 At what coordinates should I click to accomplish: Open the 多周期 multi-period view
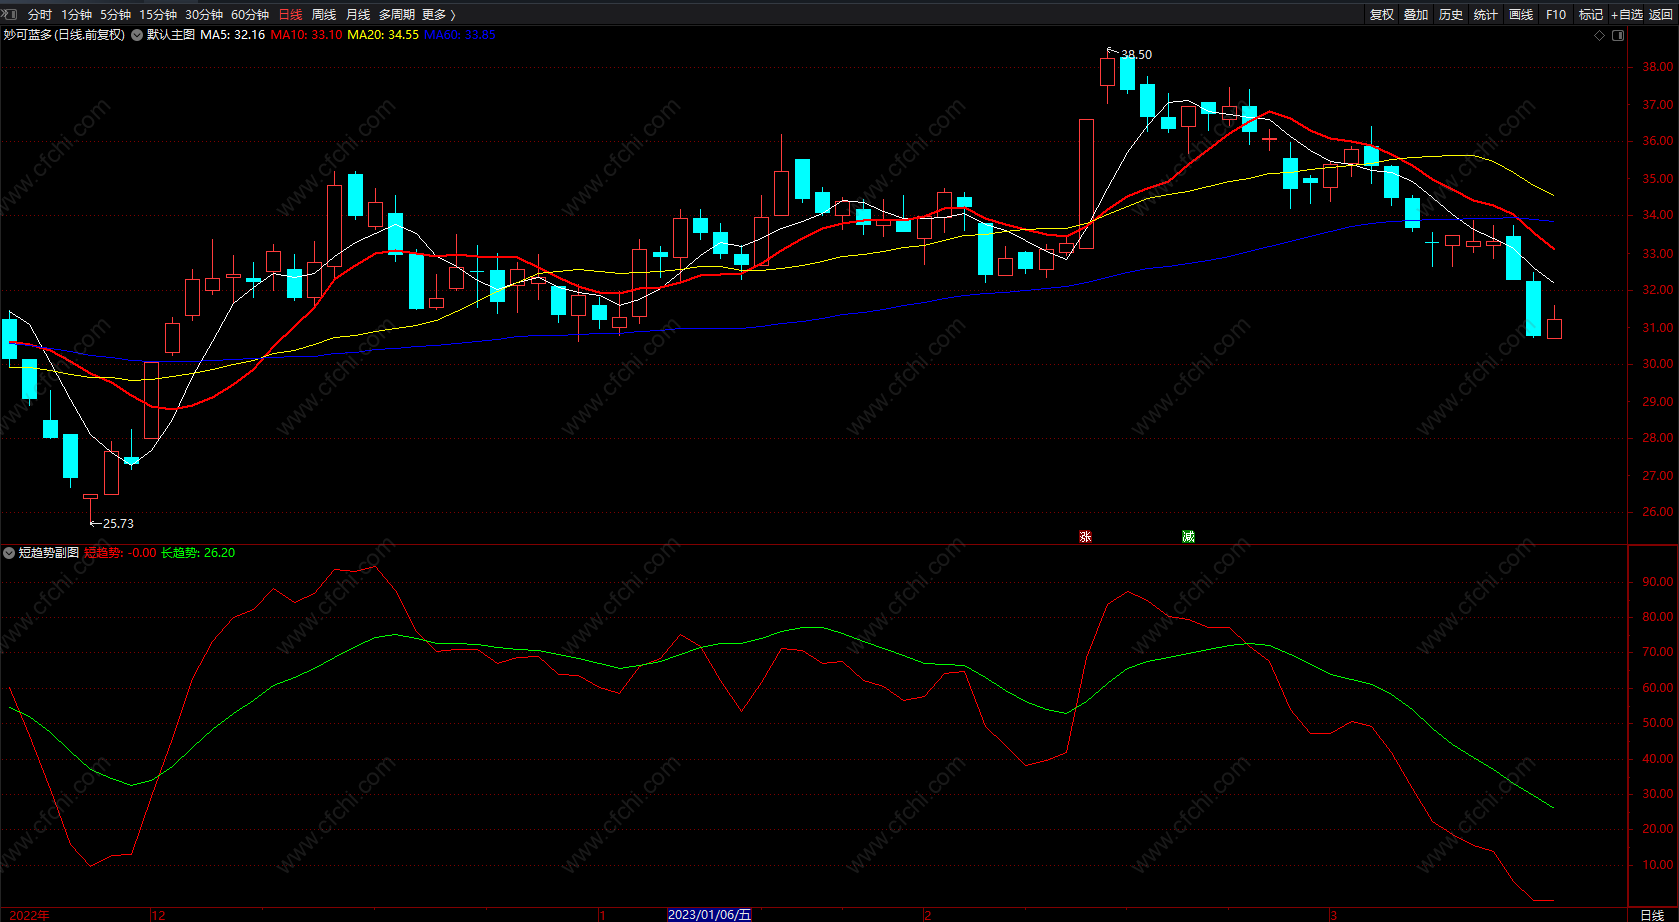(396, 14)
